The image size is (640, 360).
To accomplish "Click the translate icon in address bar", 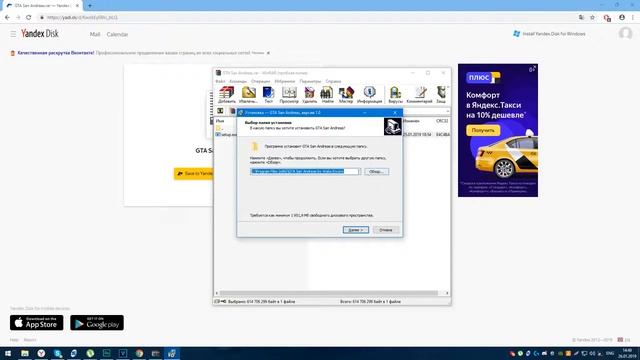I will (x=581, y=18).
